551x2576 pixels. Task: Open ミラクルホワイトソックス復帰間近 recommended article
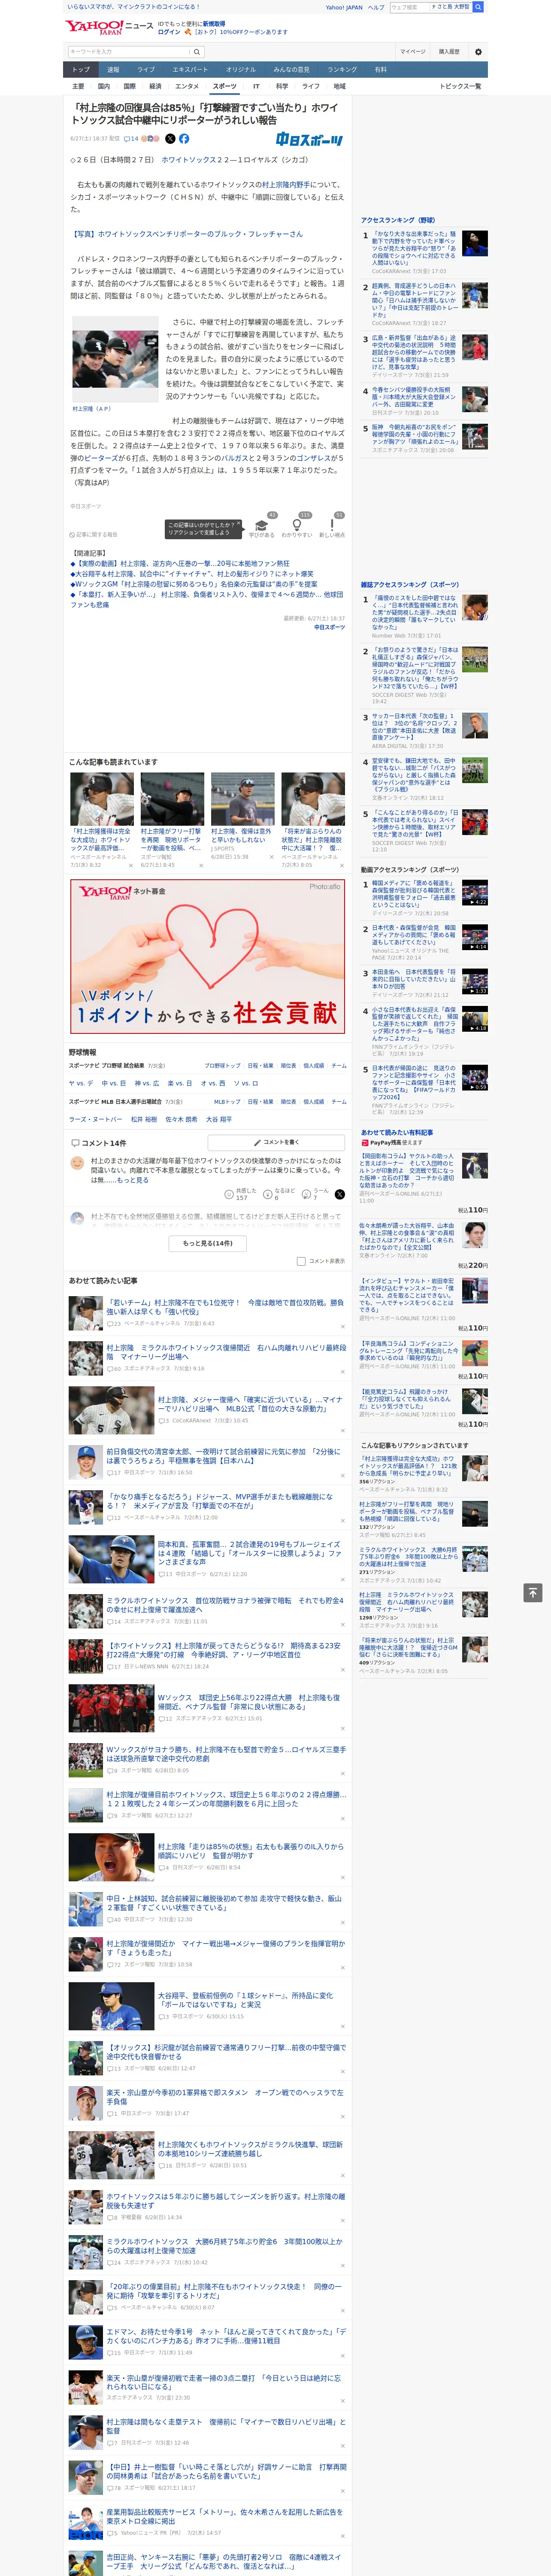(226, 1352)
